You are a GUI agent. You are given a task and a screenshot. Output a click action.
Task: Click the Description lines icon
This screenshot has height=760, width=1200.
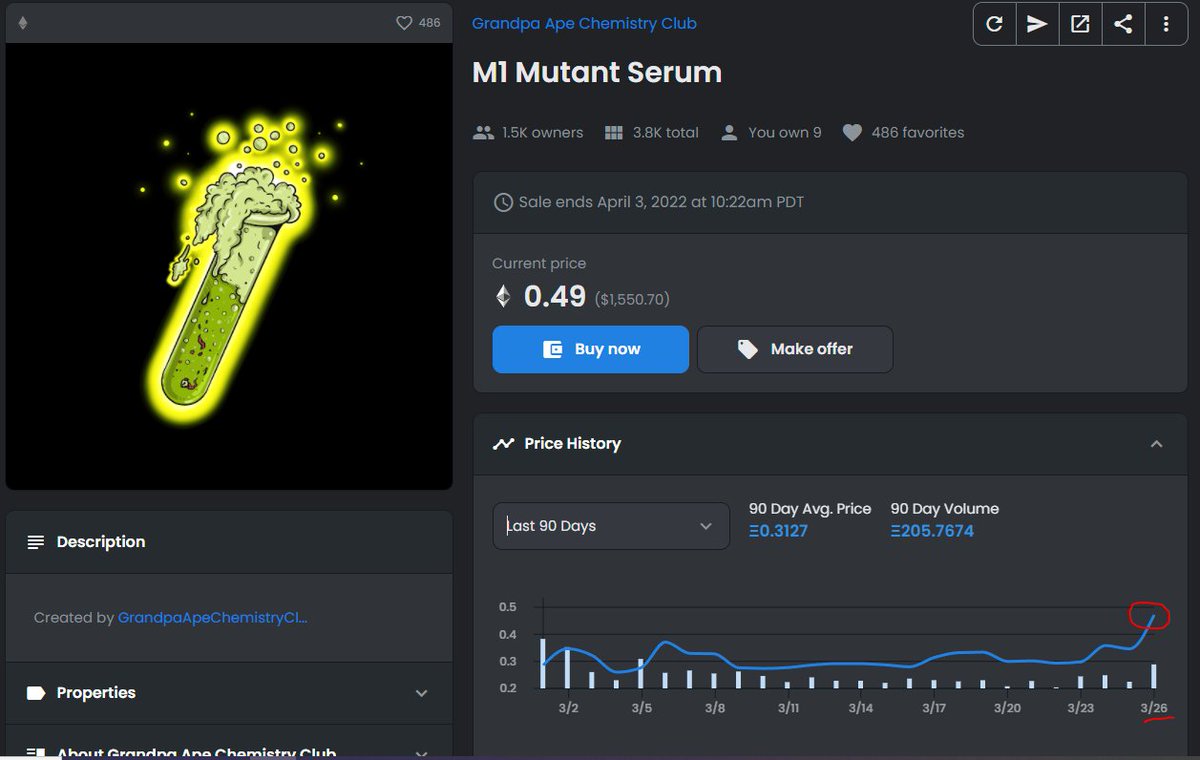(36, 542)
